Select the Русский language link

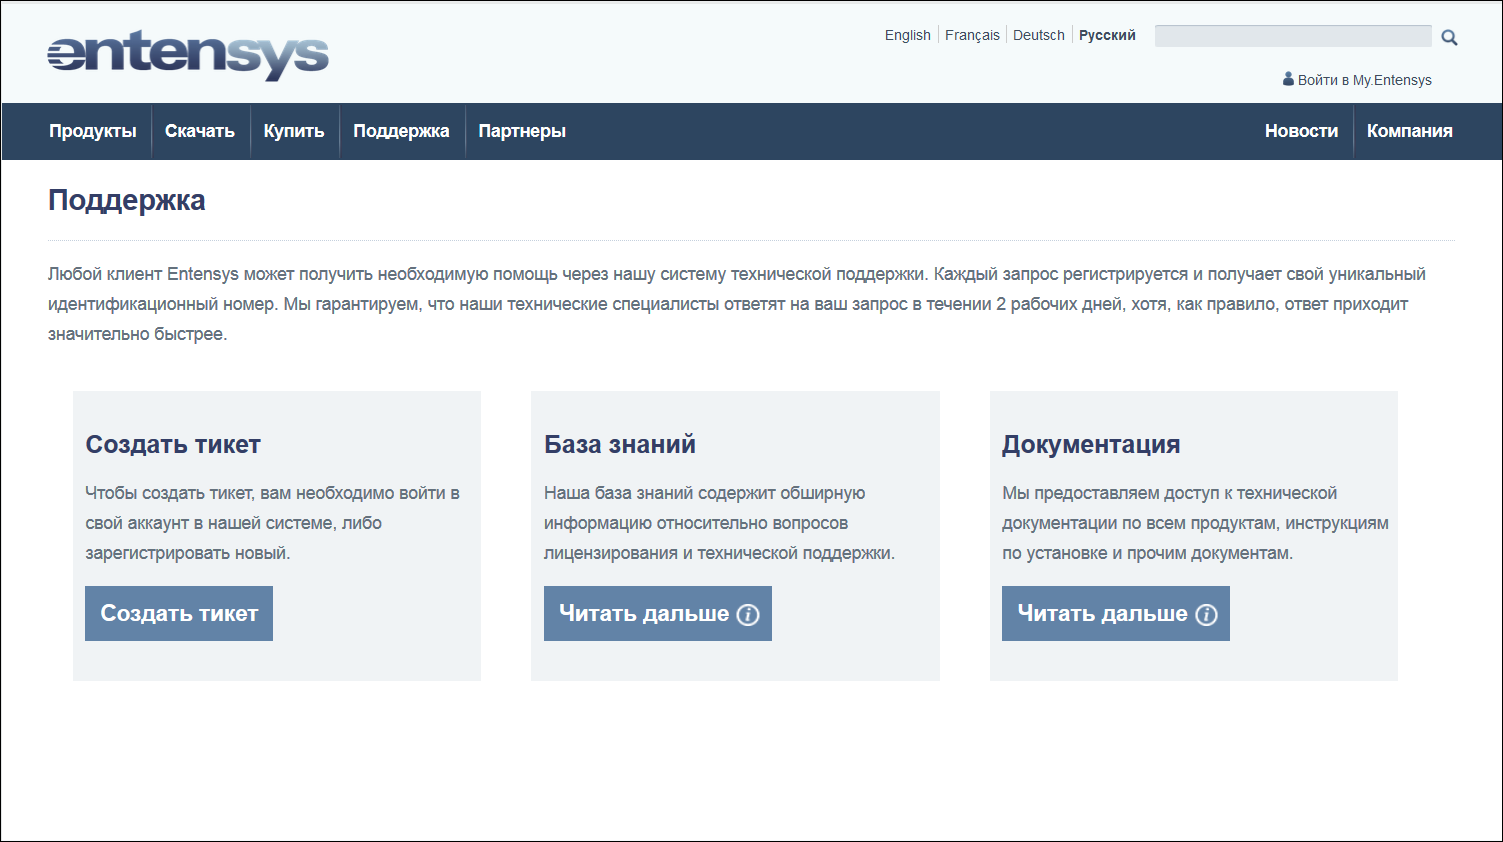pyautogui.click(x=1107, y=35)
